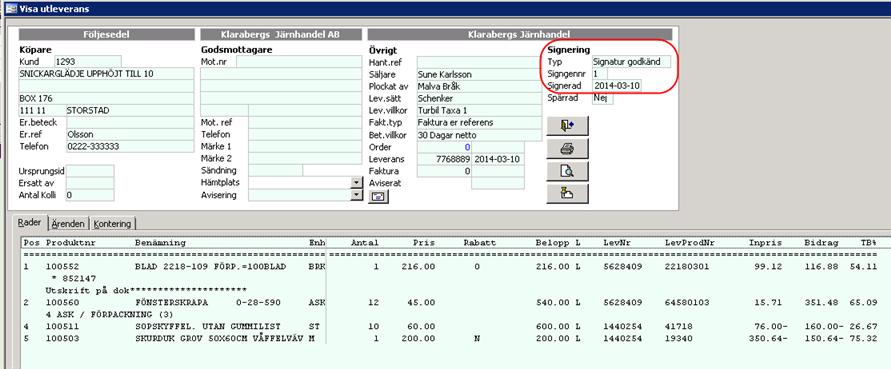The height and width of the screenshot is (369, 891).
Task: Click the Typ field Signatur godkänd
Action: point(631,61)
